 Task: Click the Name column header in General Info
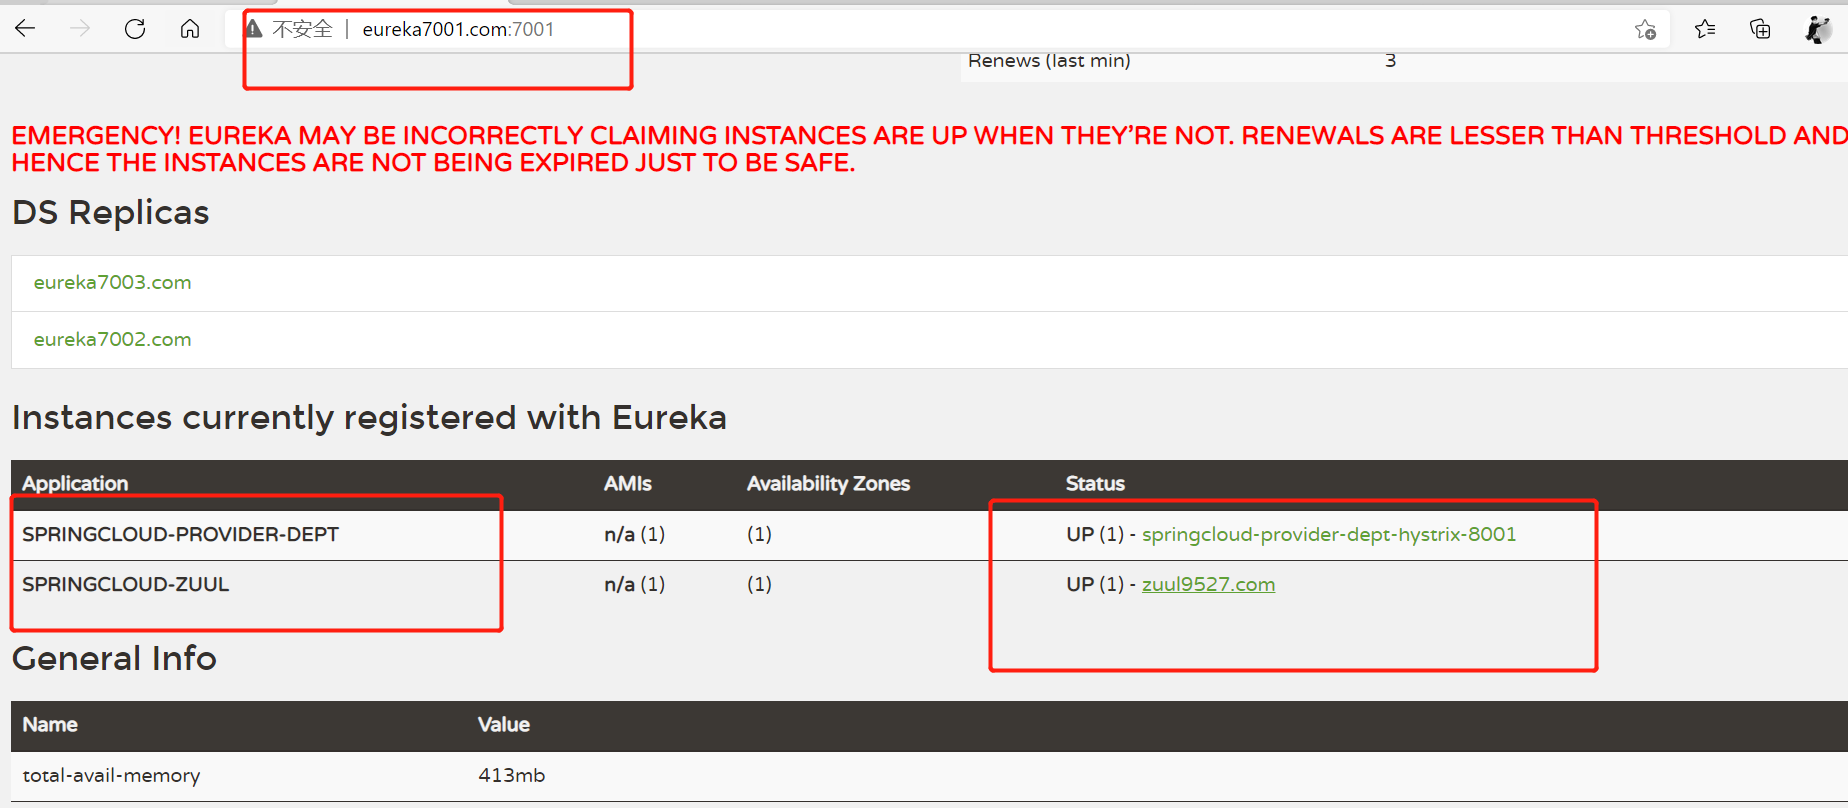(50, 725)
